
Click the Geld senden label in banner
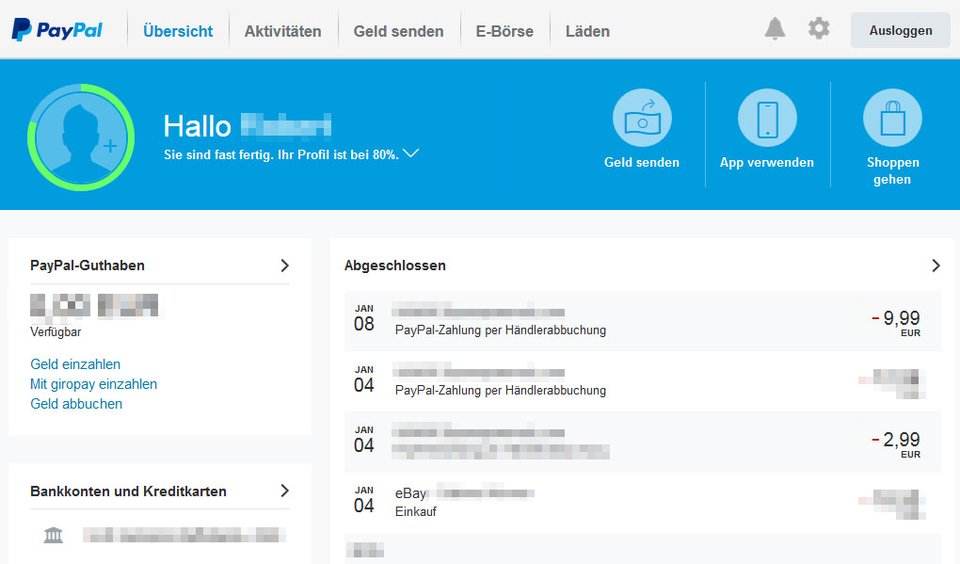(x=642, y=162)
